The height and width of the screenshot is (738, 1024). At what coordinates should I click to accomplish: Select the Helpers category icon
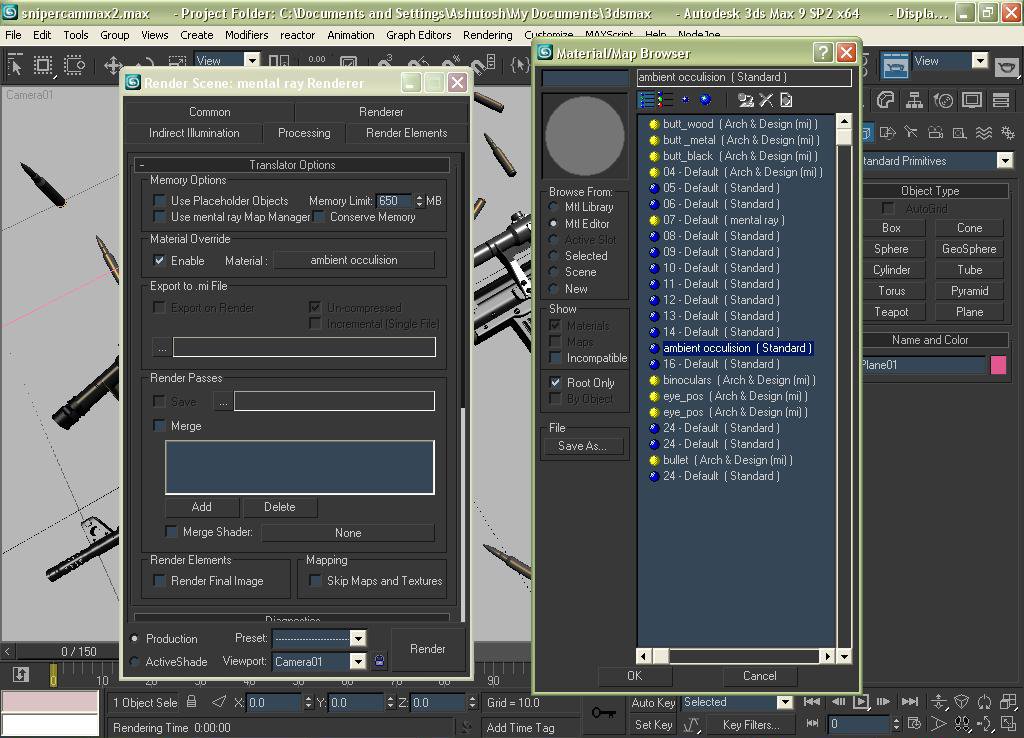click(959, 133)
